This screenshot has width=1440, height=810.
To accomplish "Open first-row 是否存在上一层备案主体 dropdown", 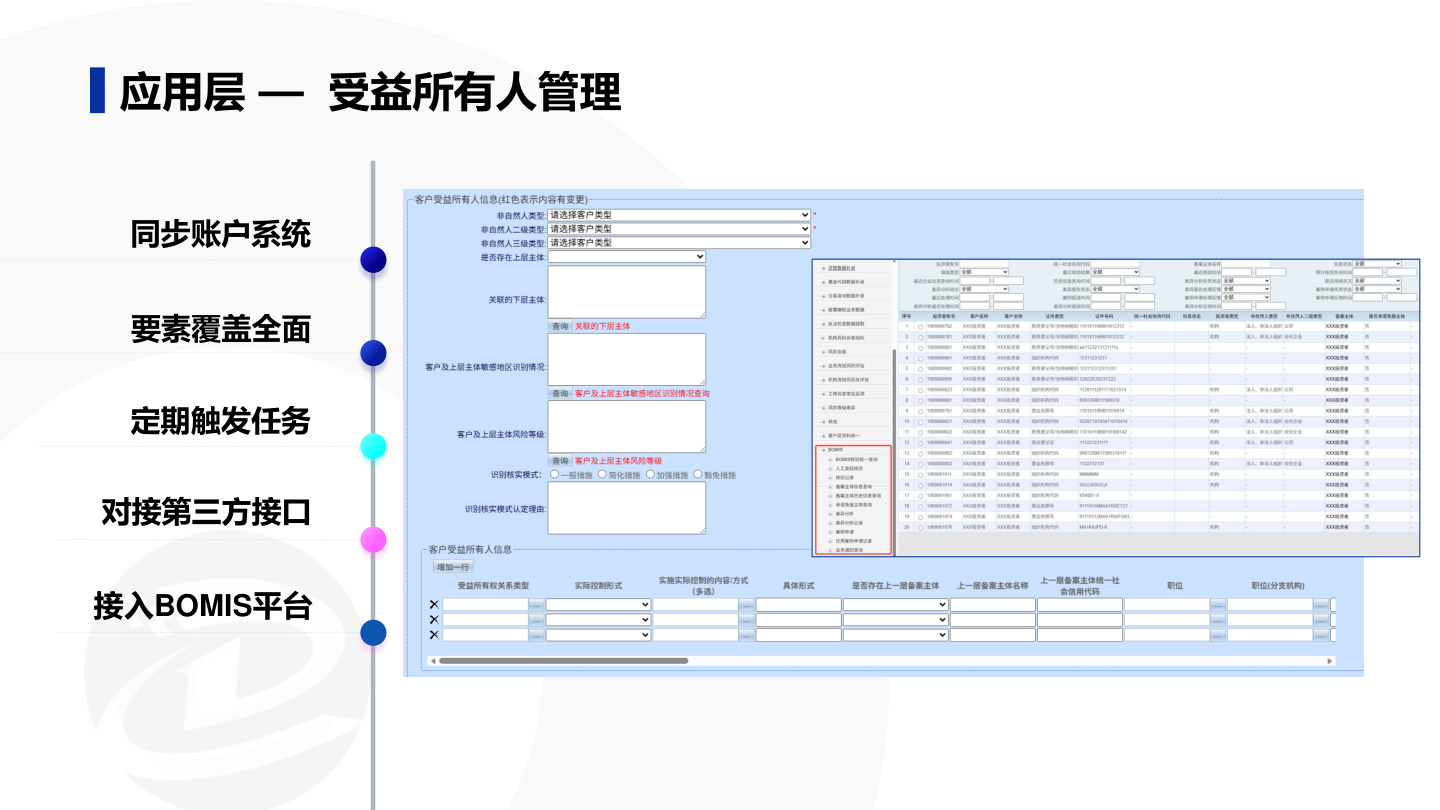I will [x=896, y=605].
